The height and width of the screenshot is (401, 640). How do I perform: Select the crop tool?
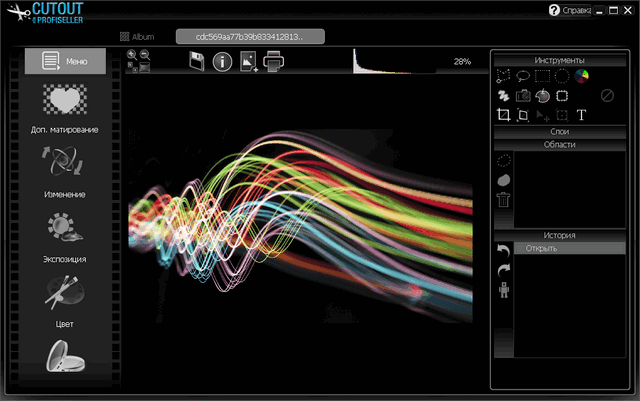pos(504,115)
